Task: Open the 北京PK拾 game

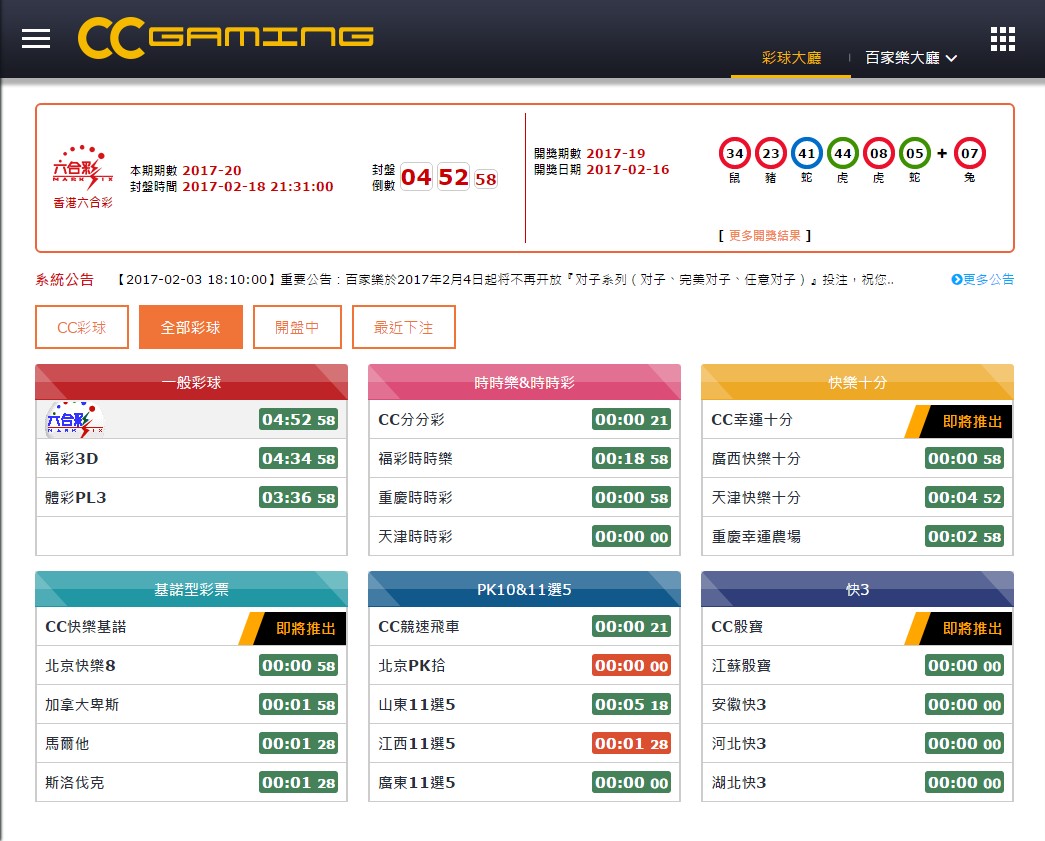Action: pos(524,666)
